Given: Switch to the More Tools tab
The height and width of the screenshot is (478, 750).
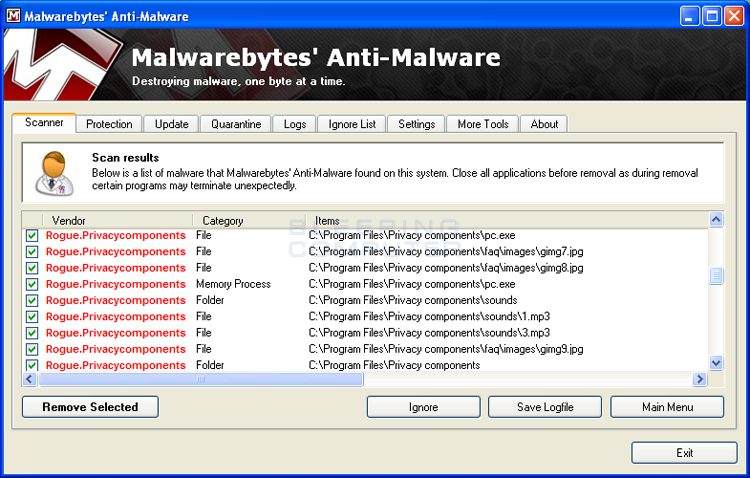Looking at the screenshot, I should (483, 124).
